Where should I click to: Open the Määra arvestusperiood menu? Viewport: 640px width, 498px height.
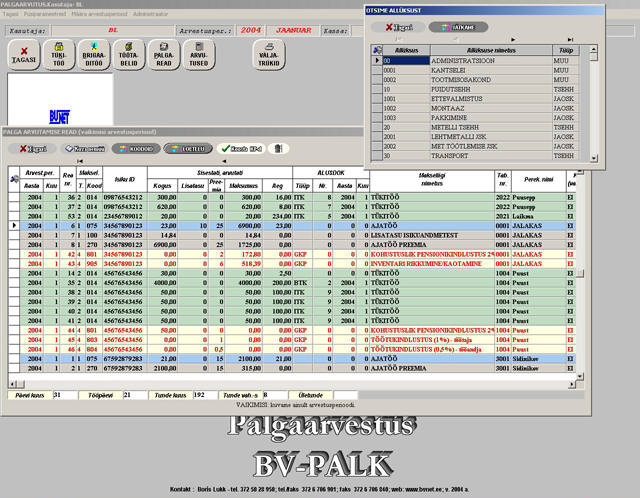click(99, 14)
